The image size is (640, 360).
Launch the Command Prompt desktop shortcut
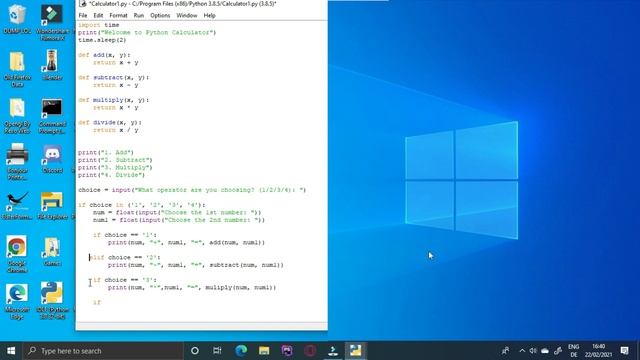point(52,116)
